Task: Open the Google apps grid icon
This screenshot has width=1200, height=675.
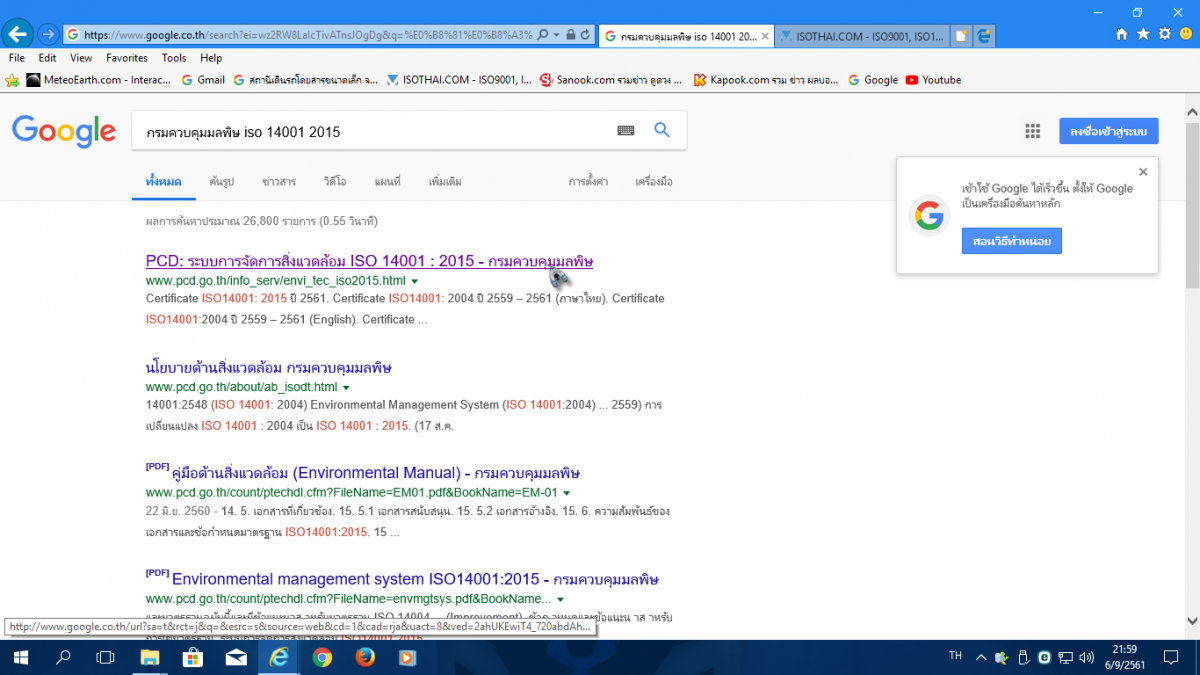Action: click(1032, 131)
